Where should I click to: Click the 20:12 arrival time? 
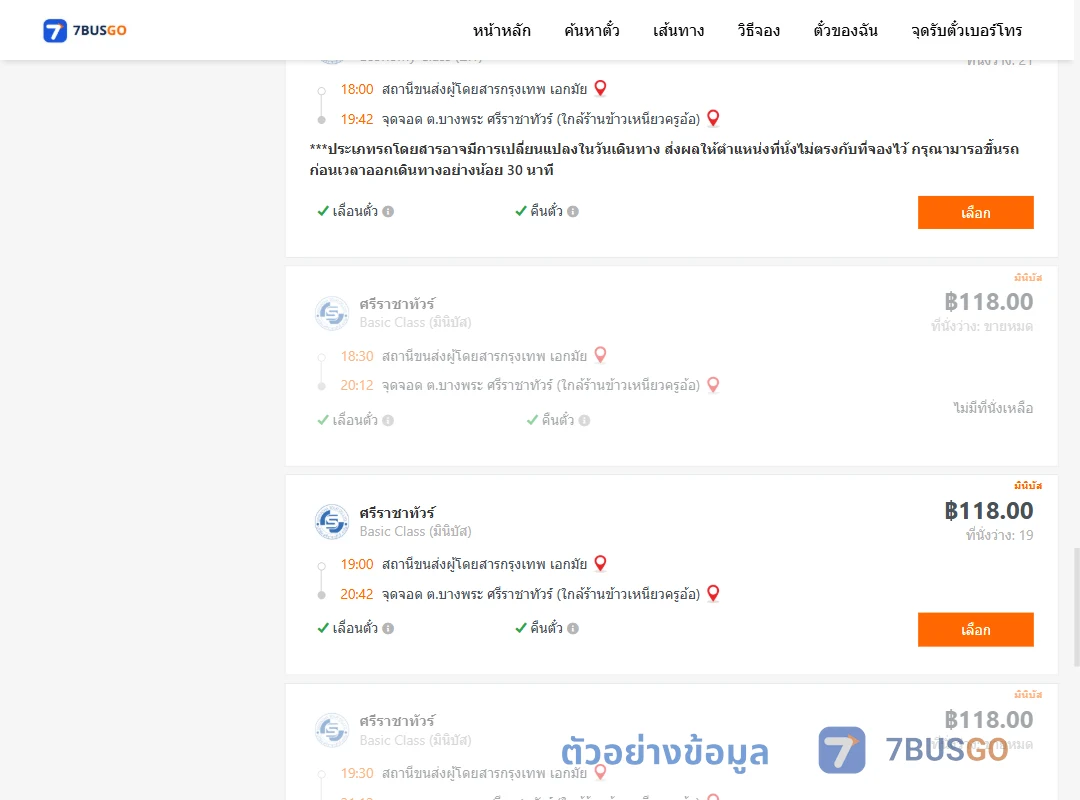point(357,385)
